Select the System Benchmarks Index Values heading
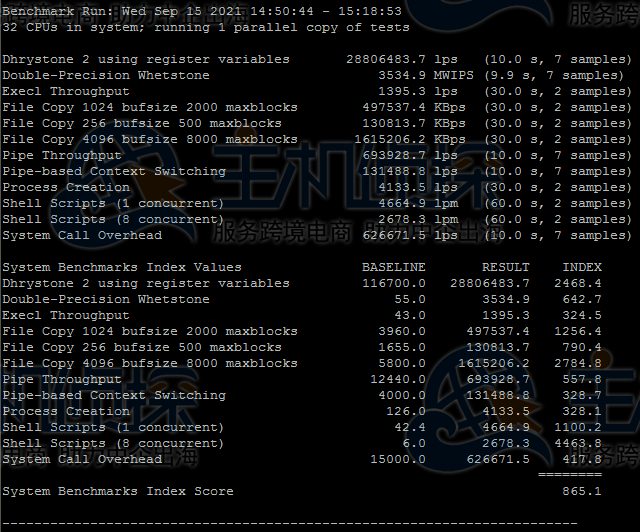This screenshot has width=640, height=532. [122, 267]
